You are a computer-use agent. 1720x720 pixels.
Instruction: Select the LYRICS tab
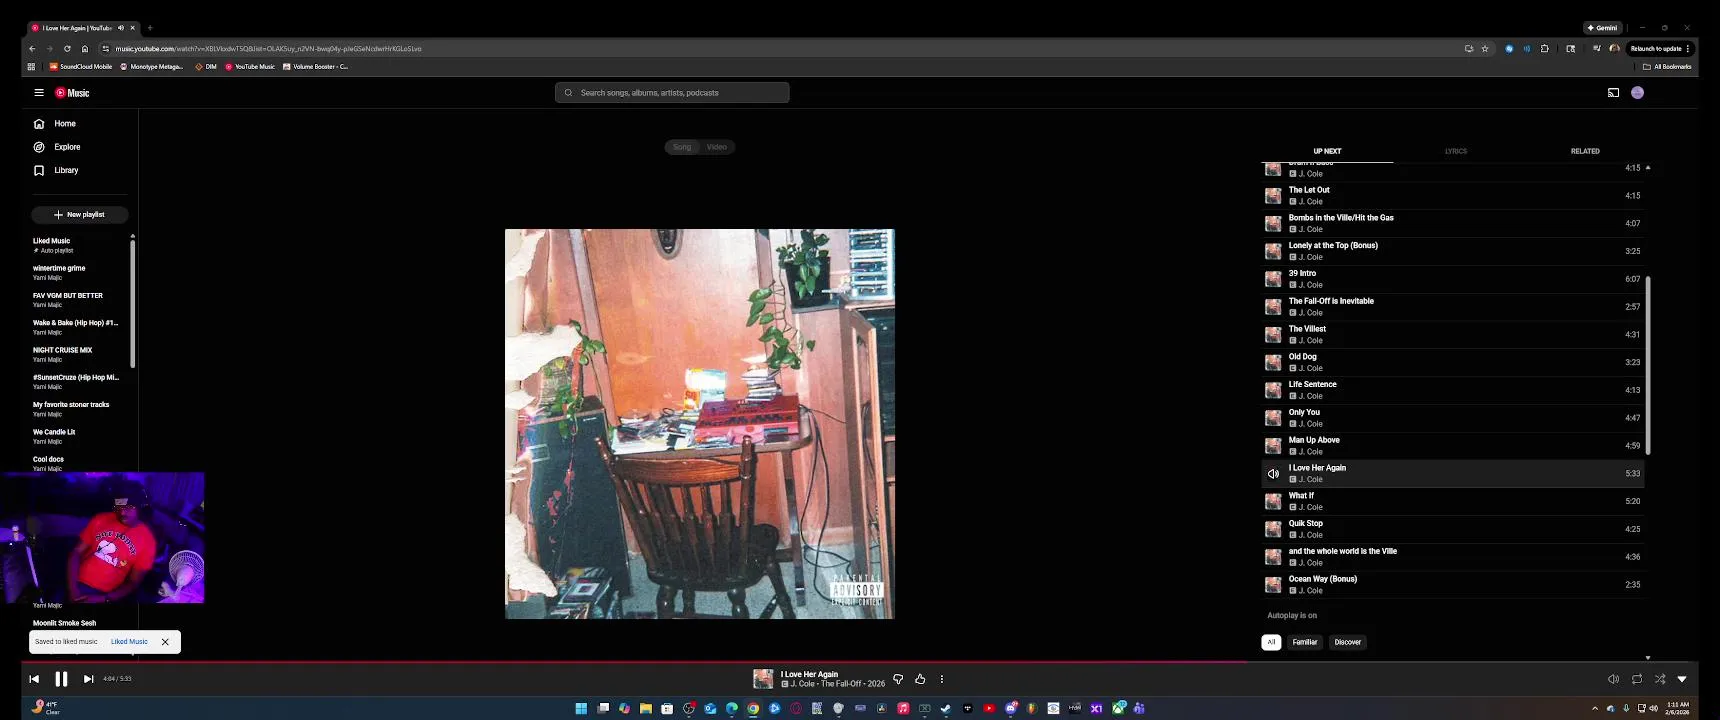point(1456,152)
